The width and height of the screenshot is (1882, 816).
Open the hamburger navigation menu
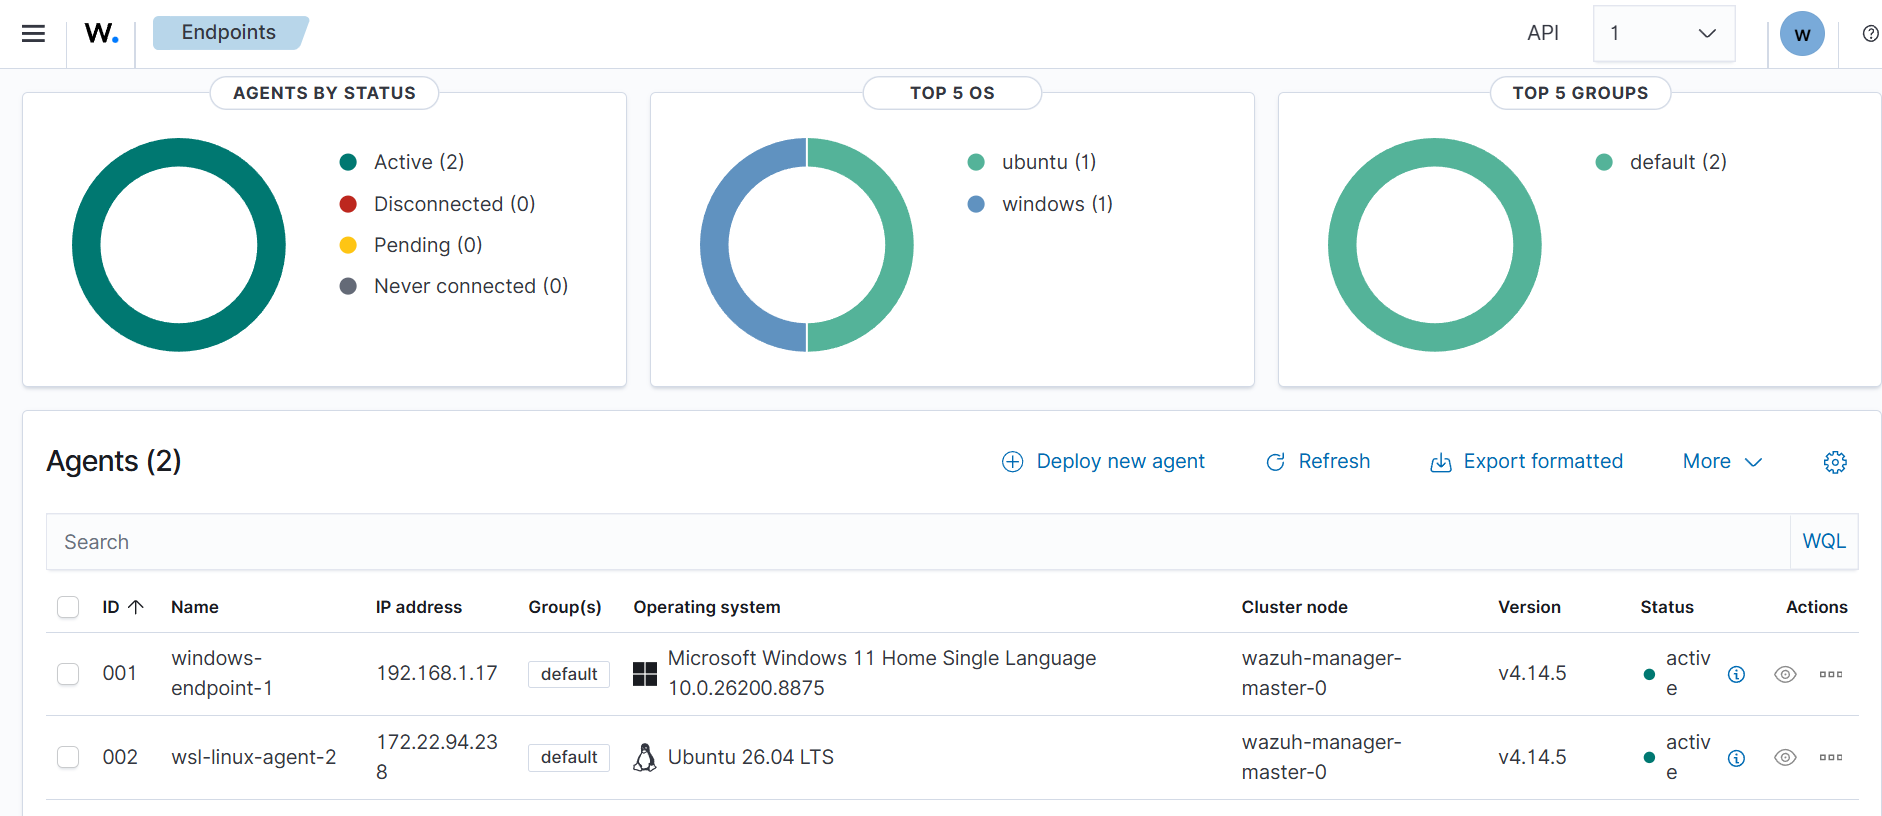33,33
